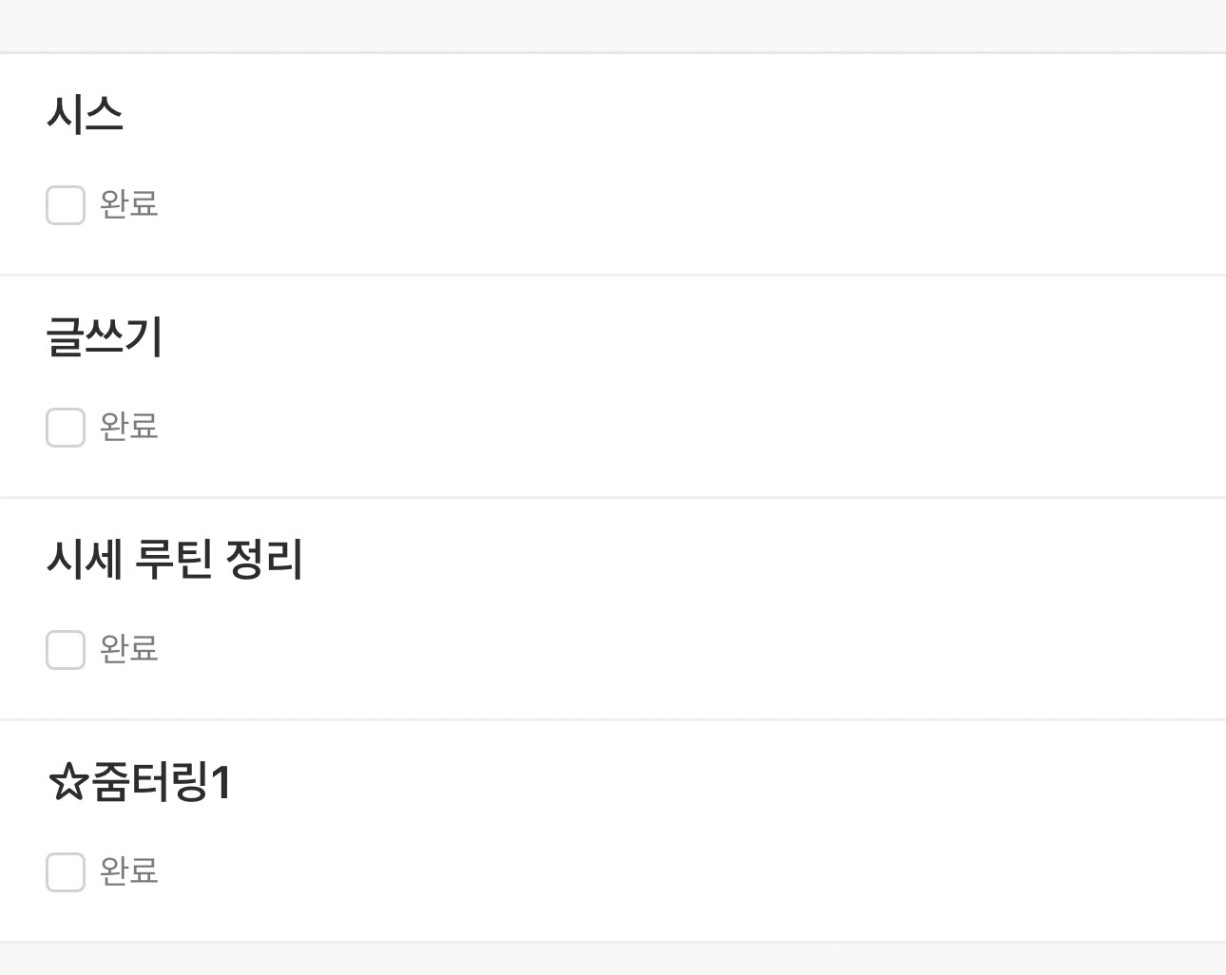Click the 완료 label under ☆줌터링1
This screenshot has width=1226, height=975.
click(x=129, y=872)
